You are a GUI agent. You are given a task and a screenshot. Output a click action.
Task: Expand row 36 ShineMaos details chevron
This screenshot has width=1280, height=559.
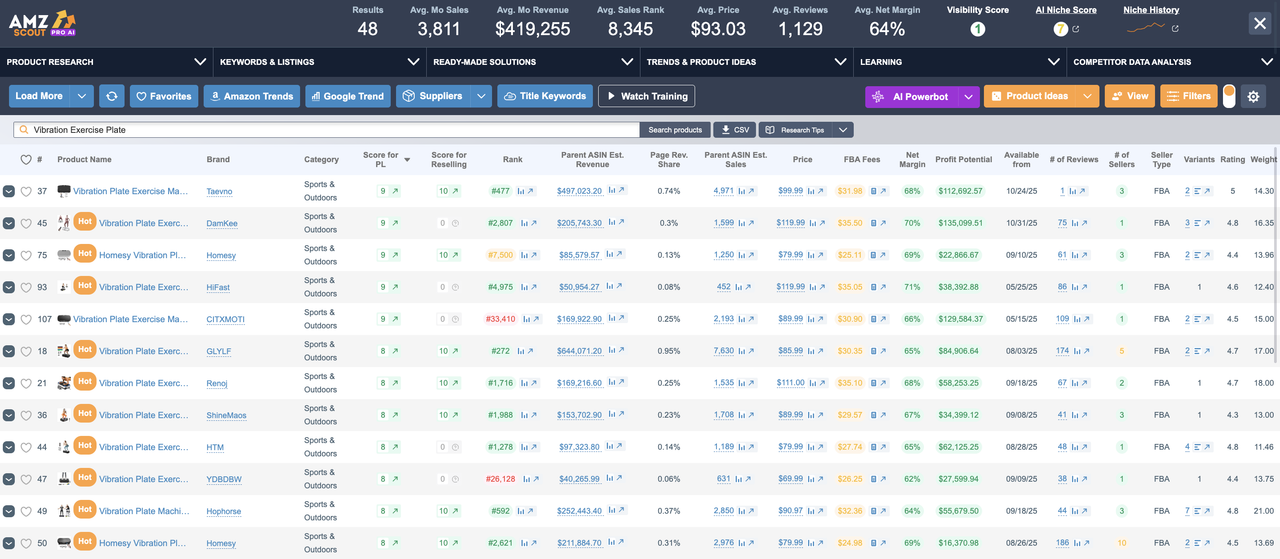(x=8, y=415)
